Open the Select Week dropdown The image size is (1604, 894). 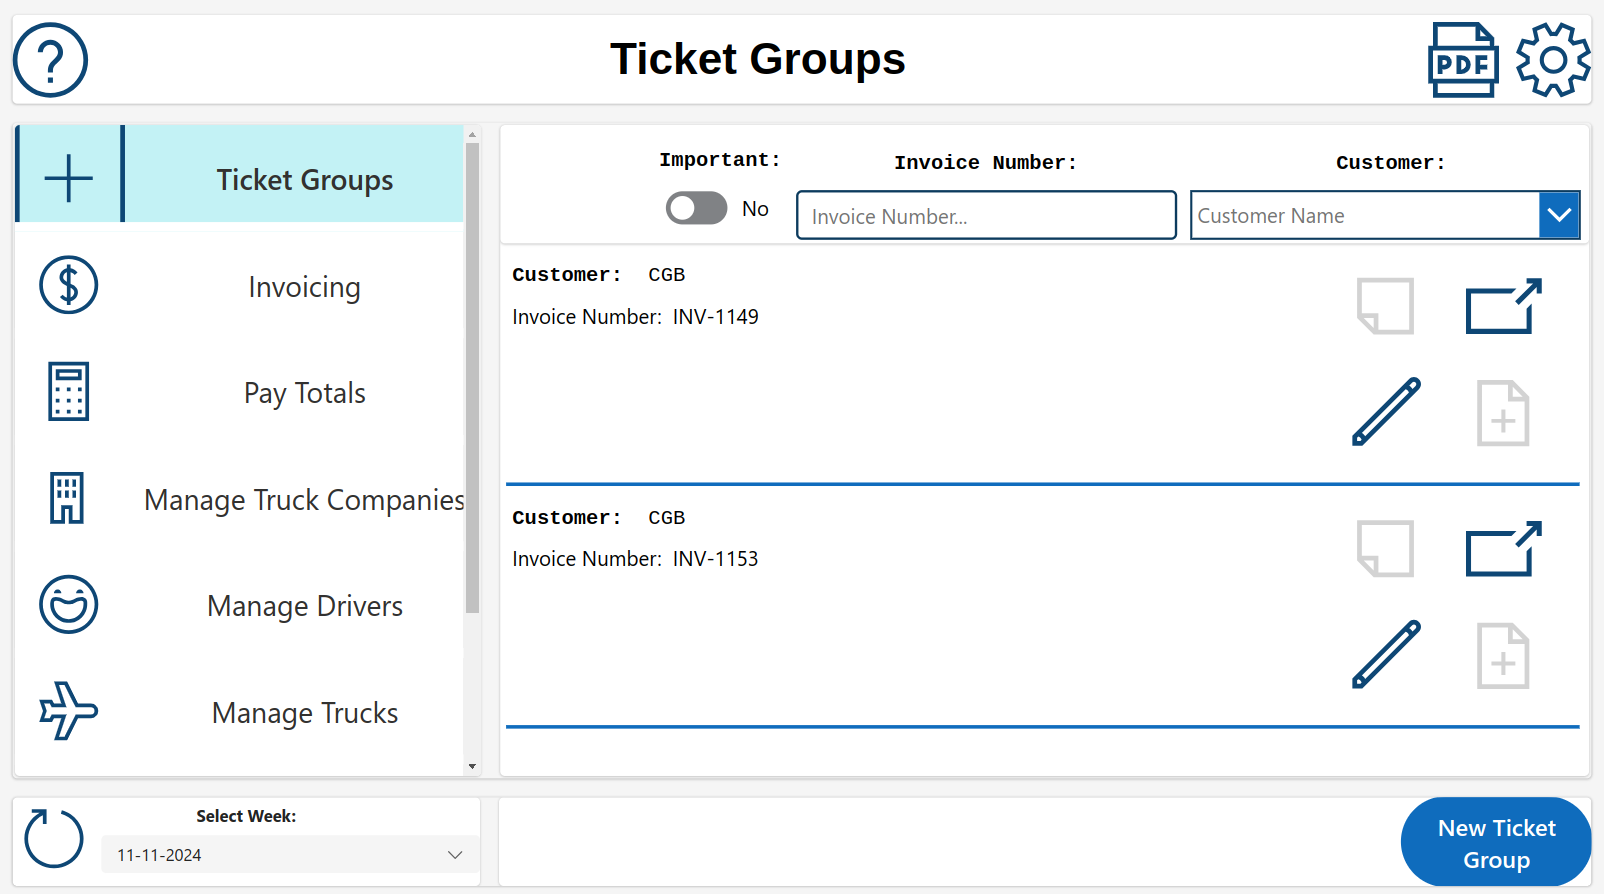click(290, 855)
